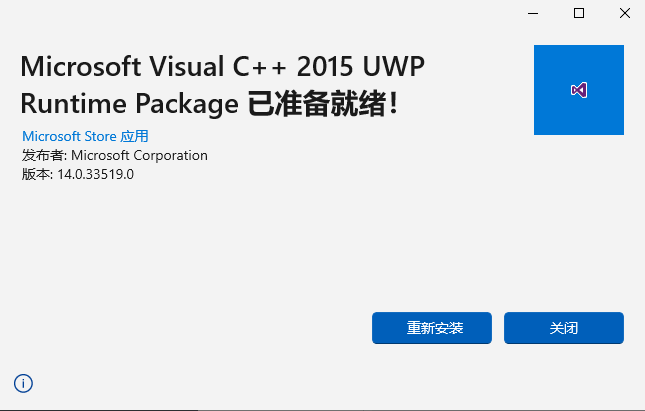Click the 已准备就绪 status text
Image resolution: width=645 pixels, height=411 pixels.
322,104
